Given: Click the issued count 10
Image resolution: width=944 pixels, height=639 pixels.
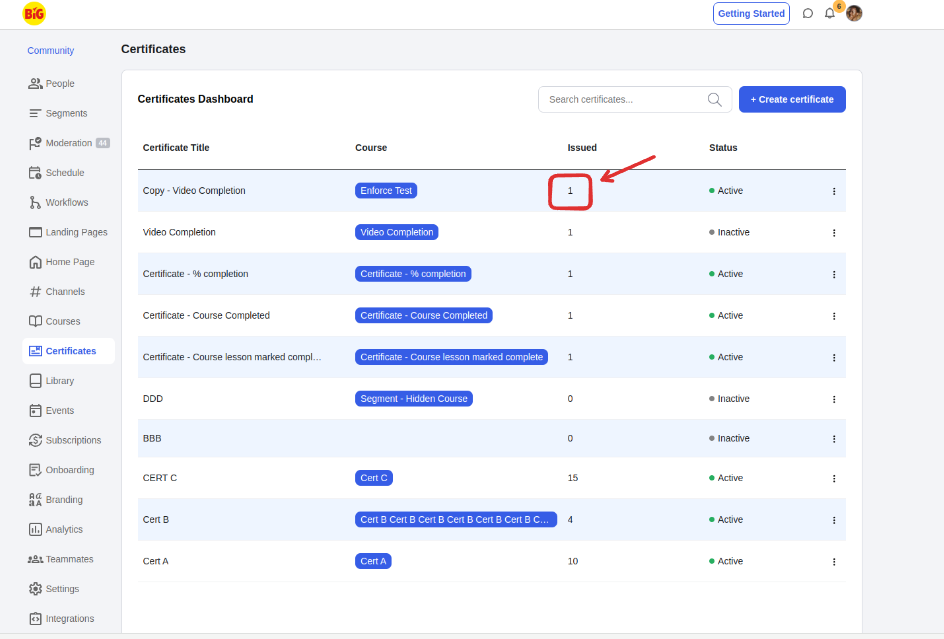Looking at the screenshot, I should point(573,561).
